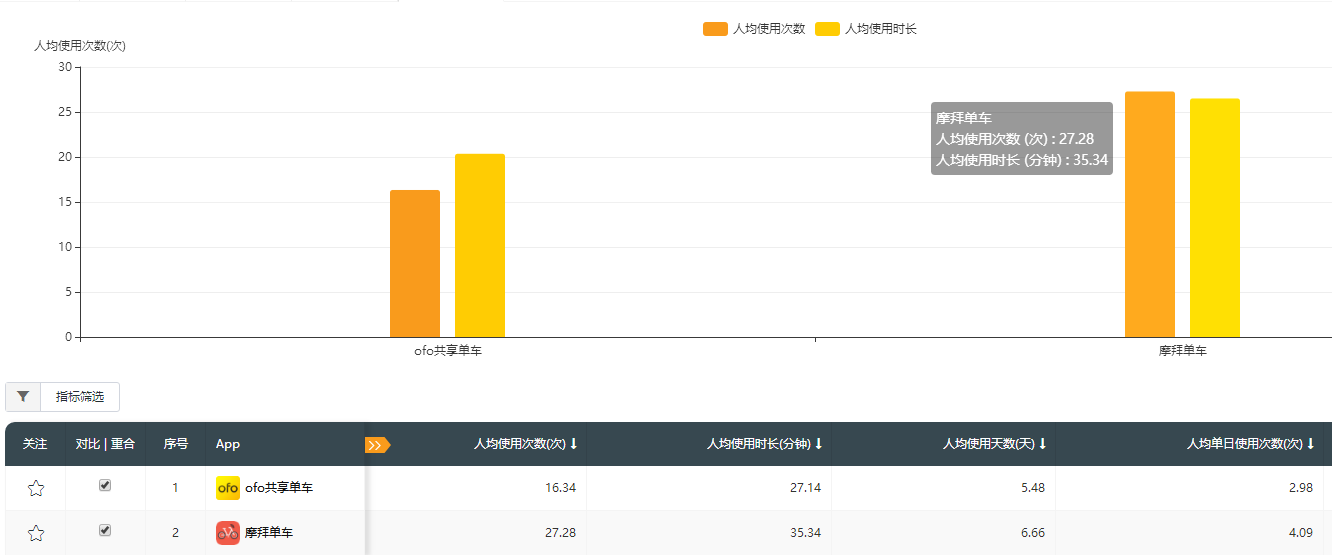Sort by 人均单日使用次数(次) column arrow
This screenshot has height=555, width=1332.
(1311, 444)
